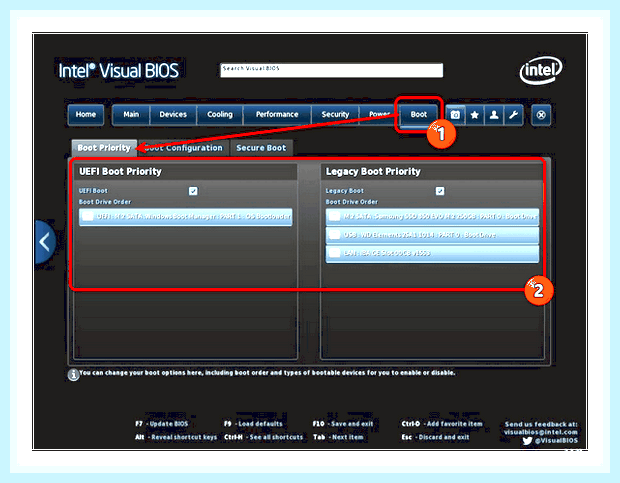Select the USB WD Elements boot entry
The height and width of the screenshot is (483, 620).
click(432, 235)
